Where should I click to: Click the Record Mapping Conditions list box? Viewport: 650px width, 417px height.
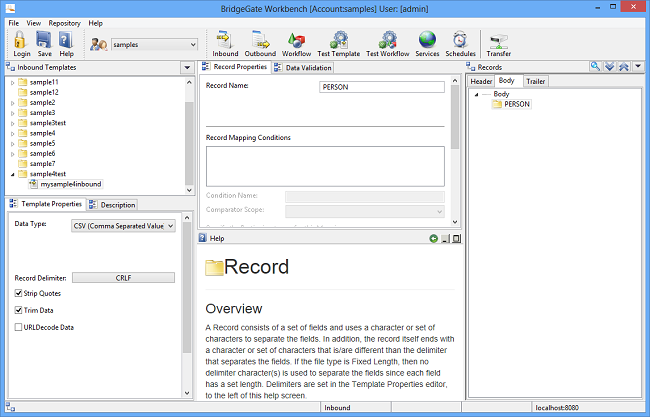pyautogui.click(x=325, y=166)
